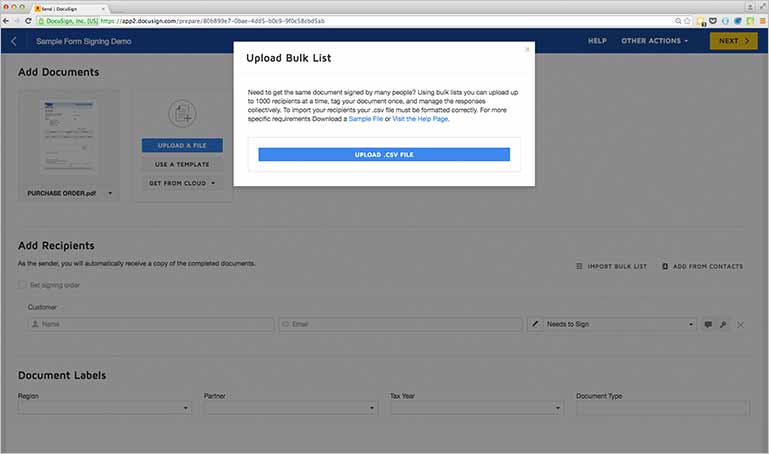
Task: Click the recipient message bubble icon
Action: tap(708, 325)
